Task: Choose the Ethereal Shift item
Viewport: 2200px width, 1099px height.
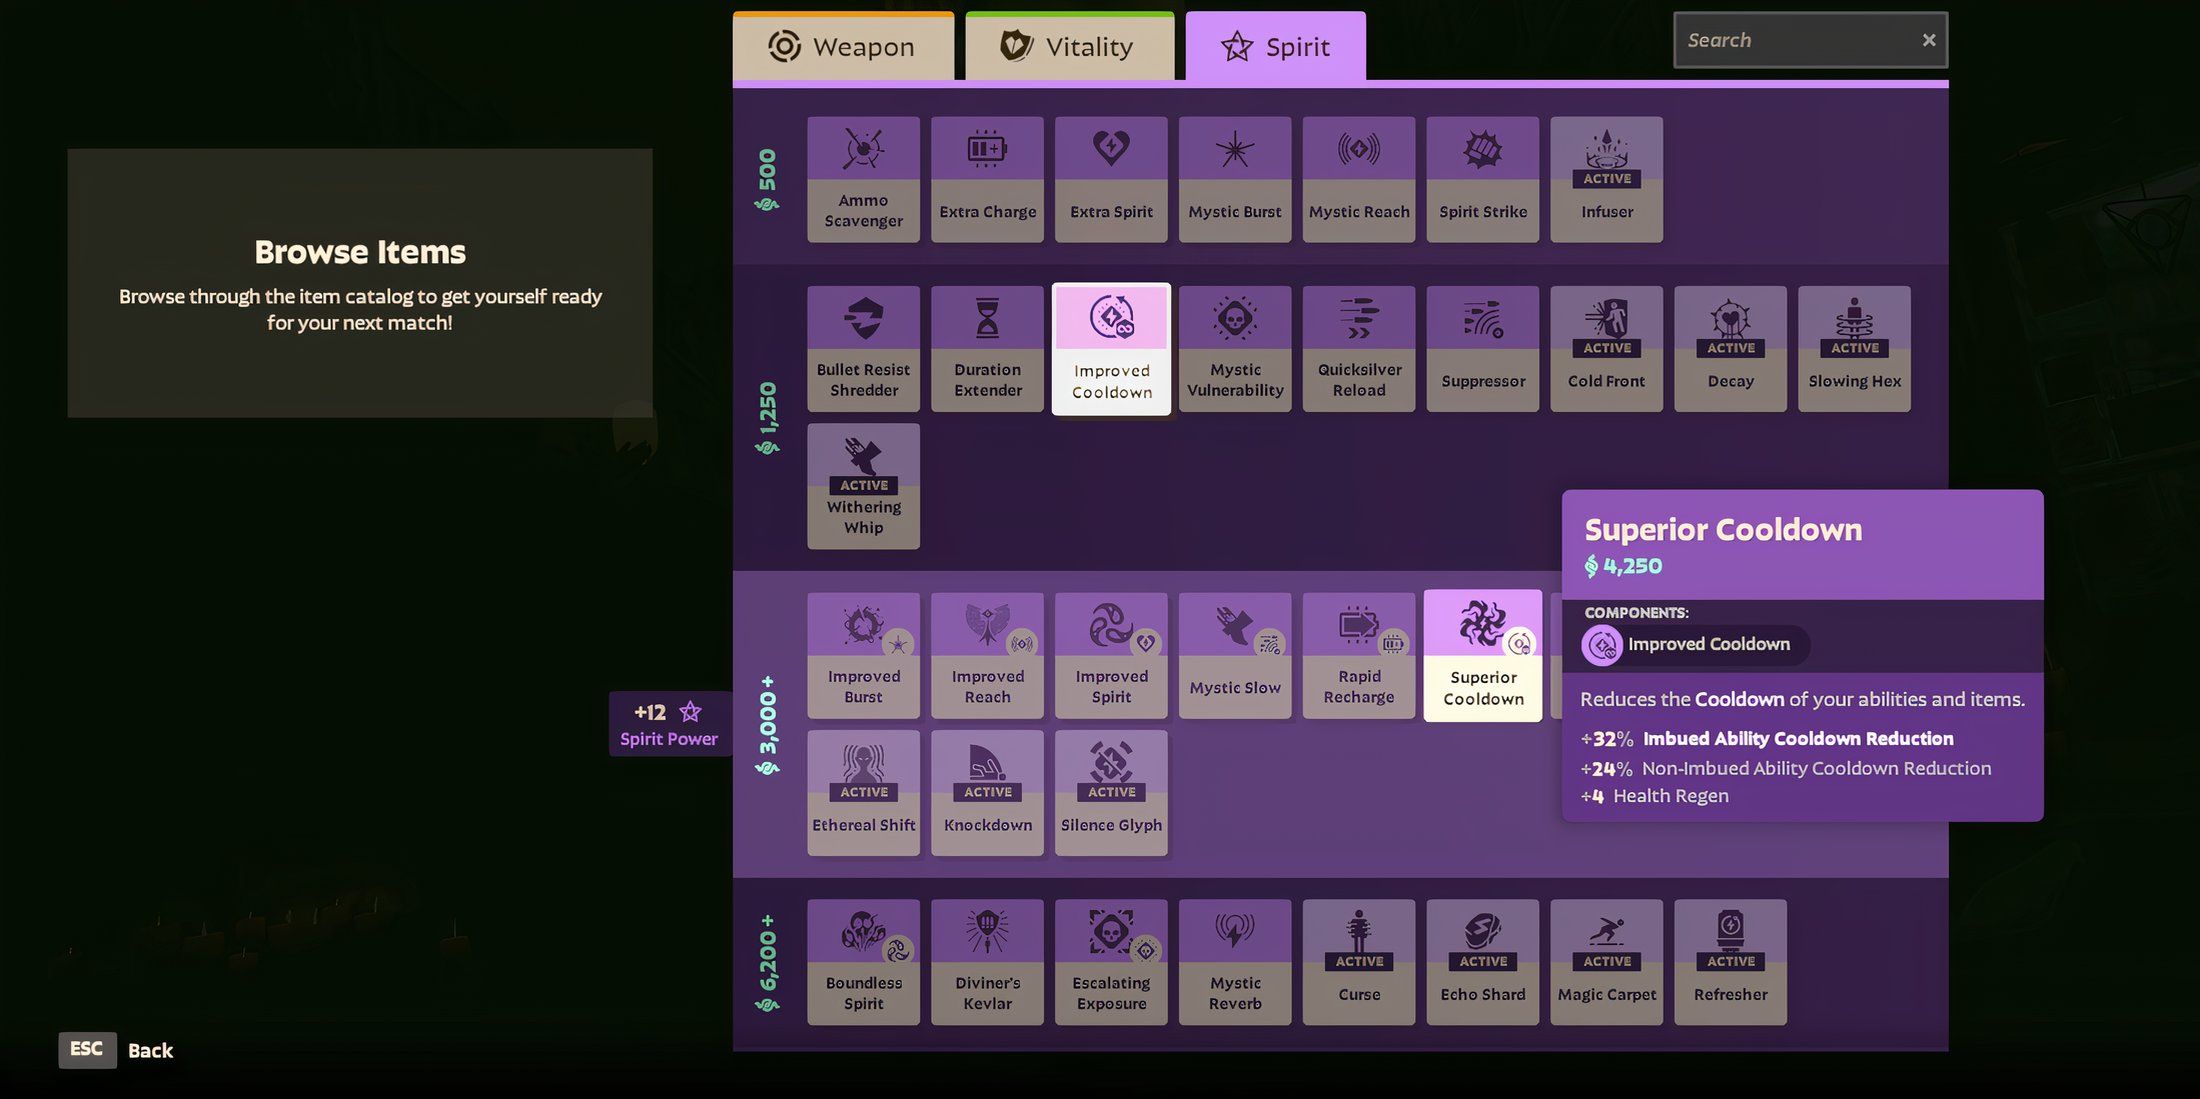Action: 863,793
